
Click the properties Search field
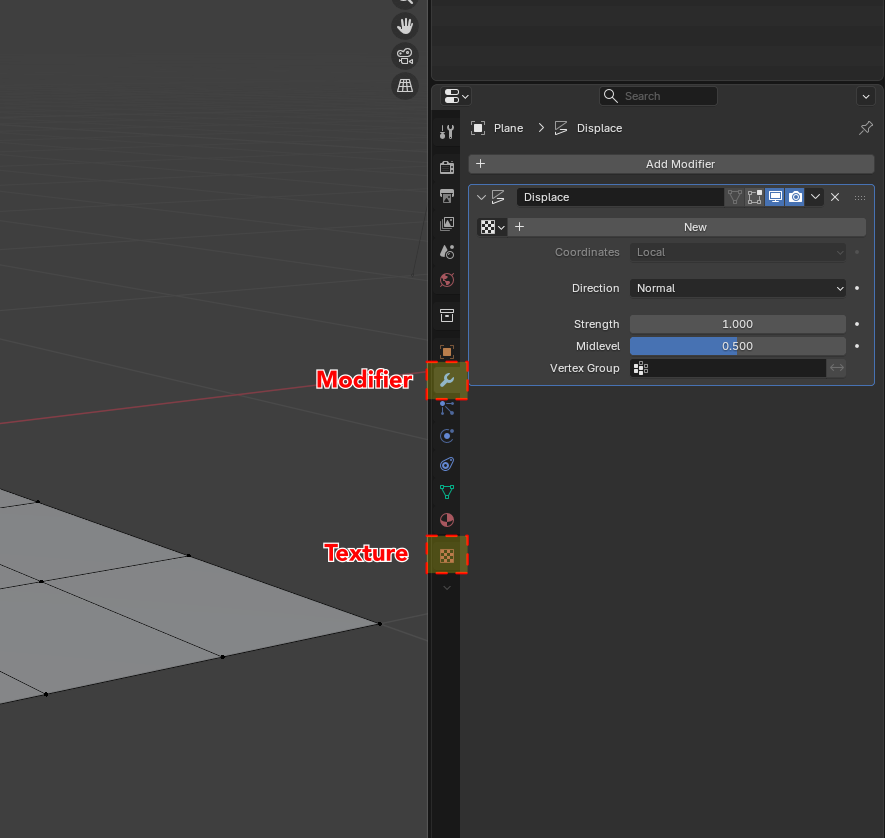[658, 96]
